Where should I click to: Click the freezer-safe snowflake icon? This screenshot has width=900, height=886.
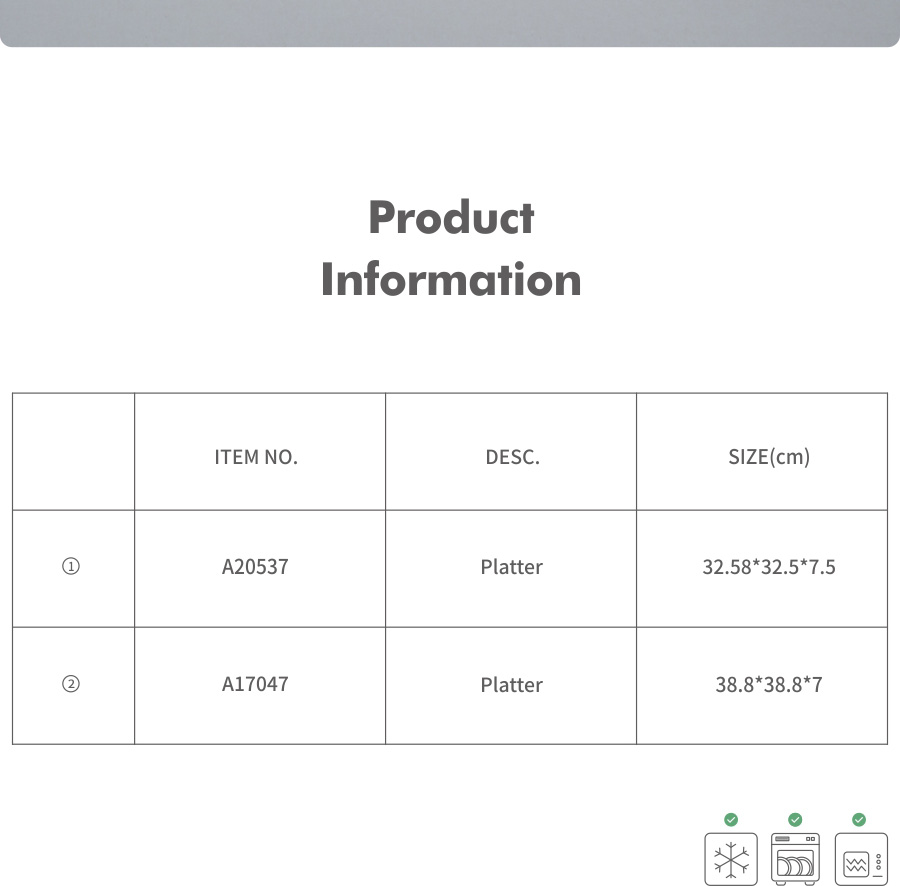(731, 858)
